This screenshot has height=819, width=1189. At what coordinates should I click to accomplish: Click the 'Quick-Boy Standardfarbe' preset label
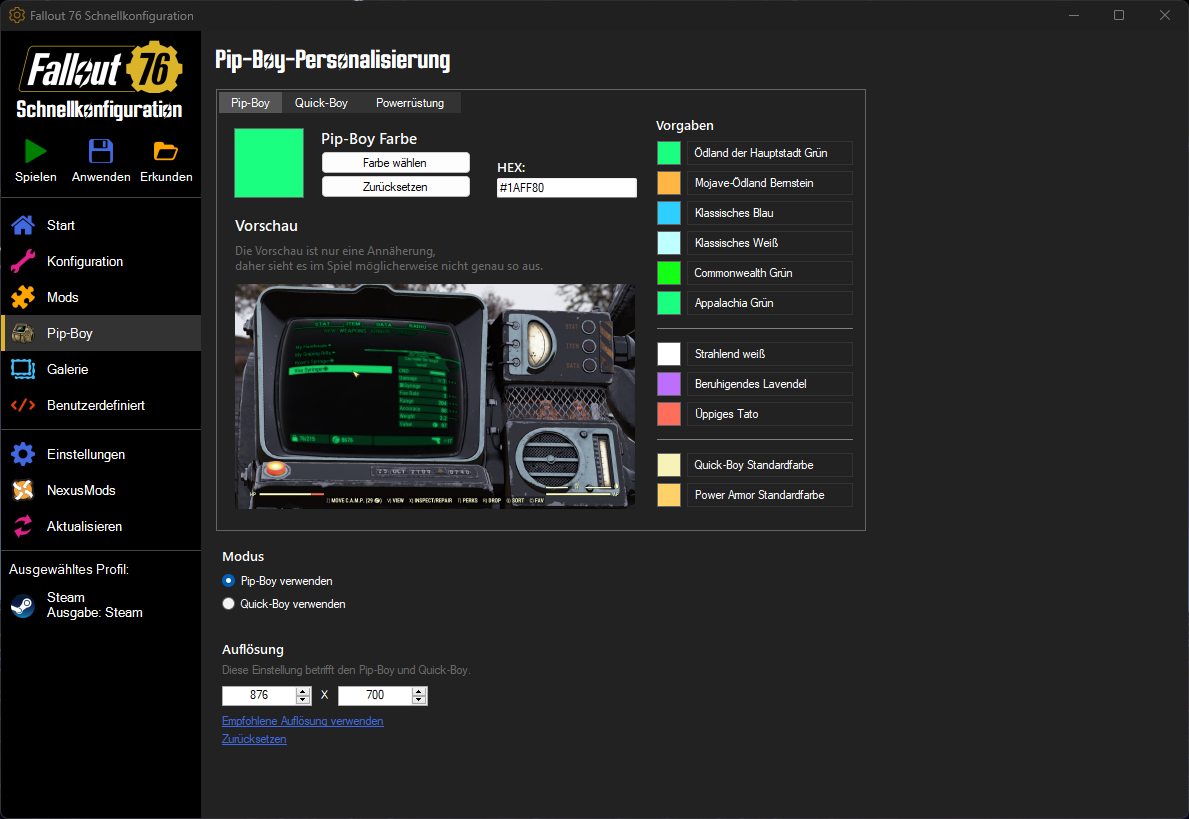point(770,465)
